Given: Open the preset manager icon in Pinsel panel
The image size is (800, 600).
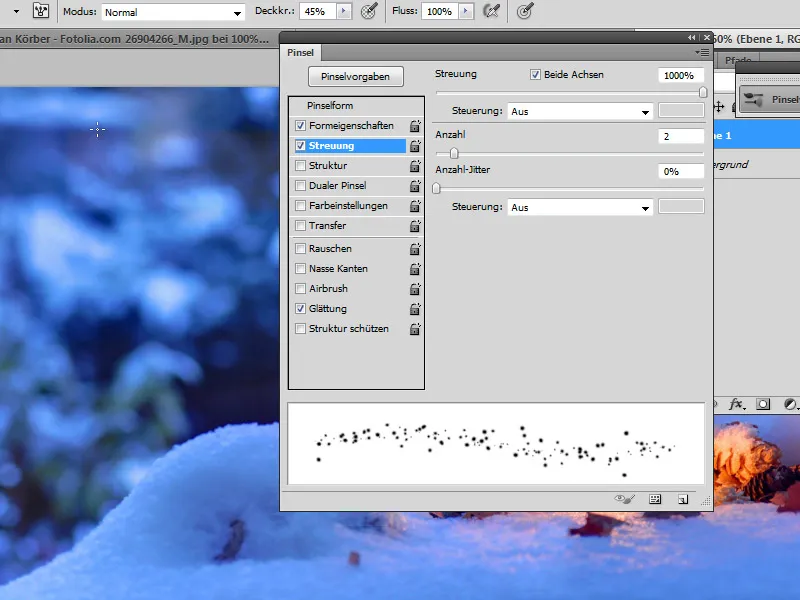Looking at the screenshot, I should [x=655, y=499].
